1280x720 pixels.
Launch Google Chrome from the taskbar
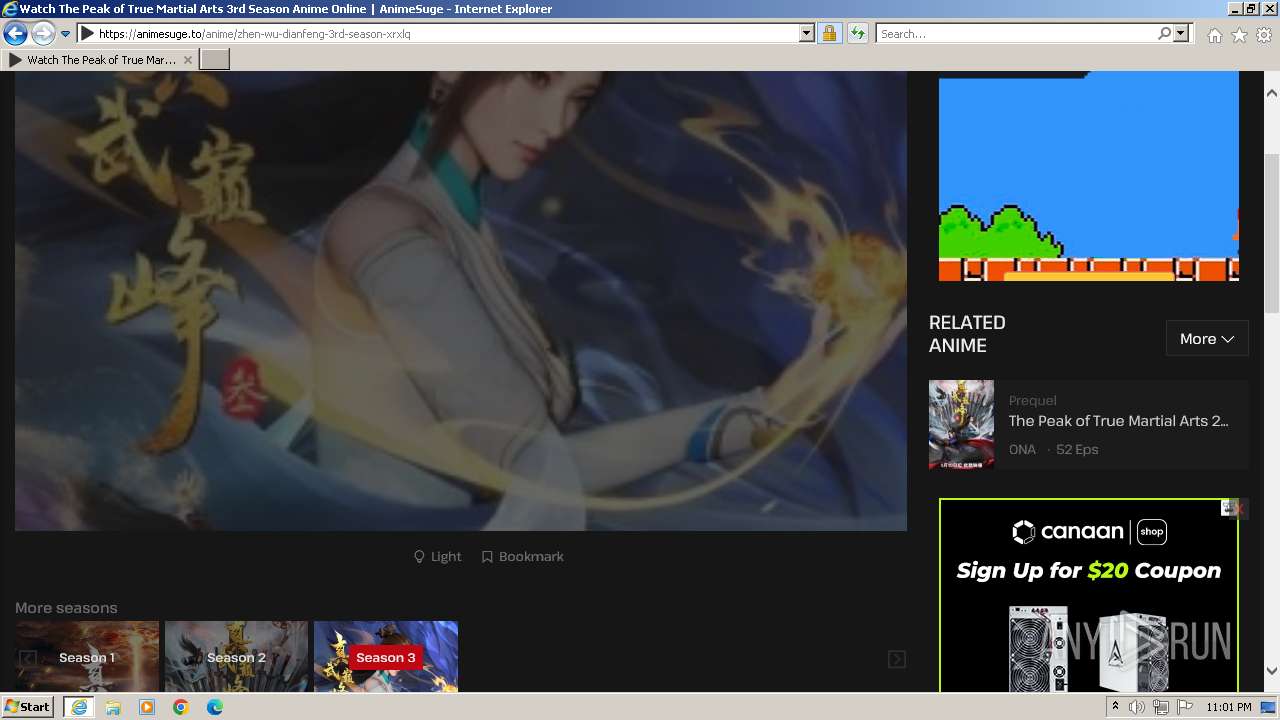181,707
